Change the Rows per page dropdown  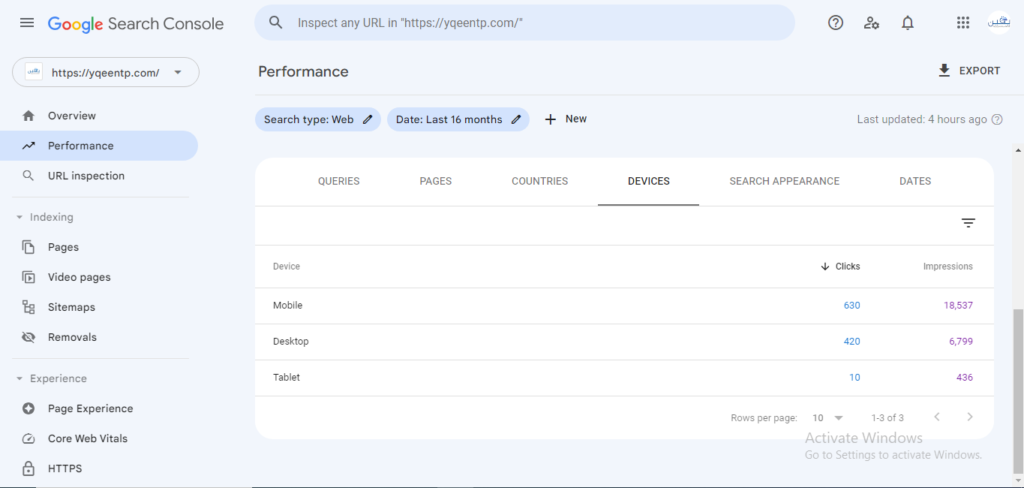[827, 417]
